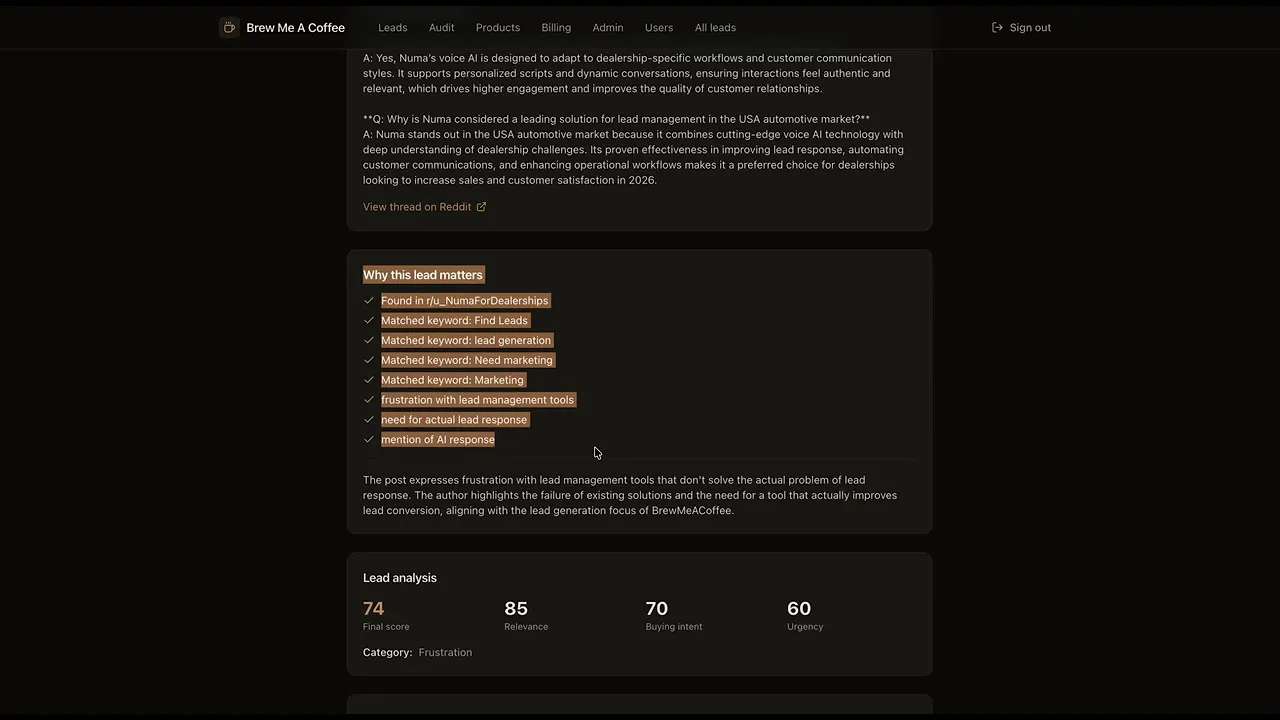The image size is (1280, 720).
Task: Click the checkmark beside mention of AI response
Action: (369, 440)
